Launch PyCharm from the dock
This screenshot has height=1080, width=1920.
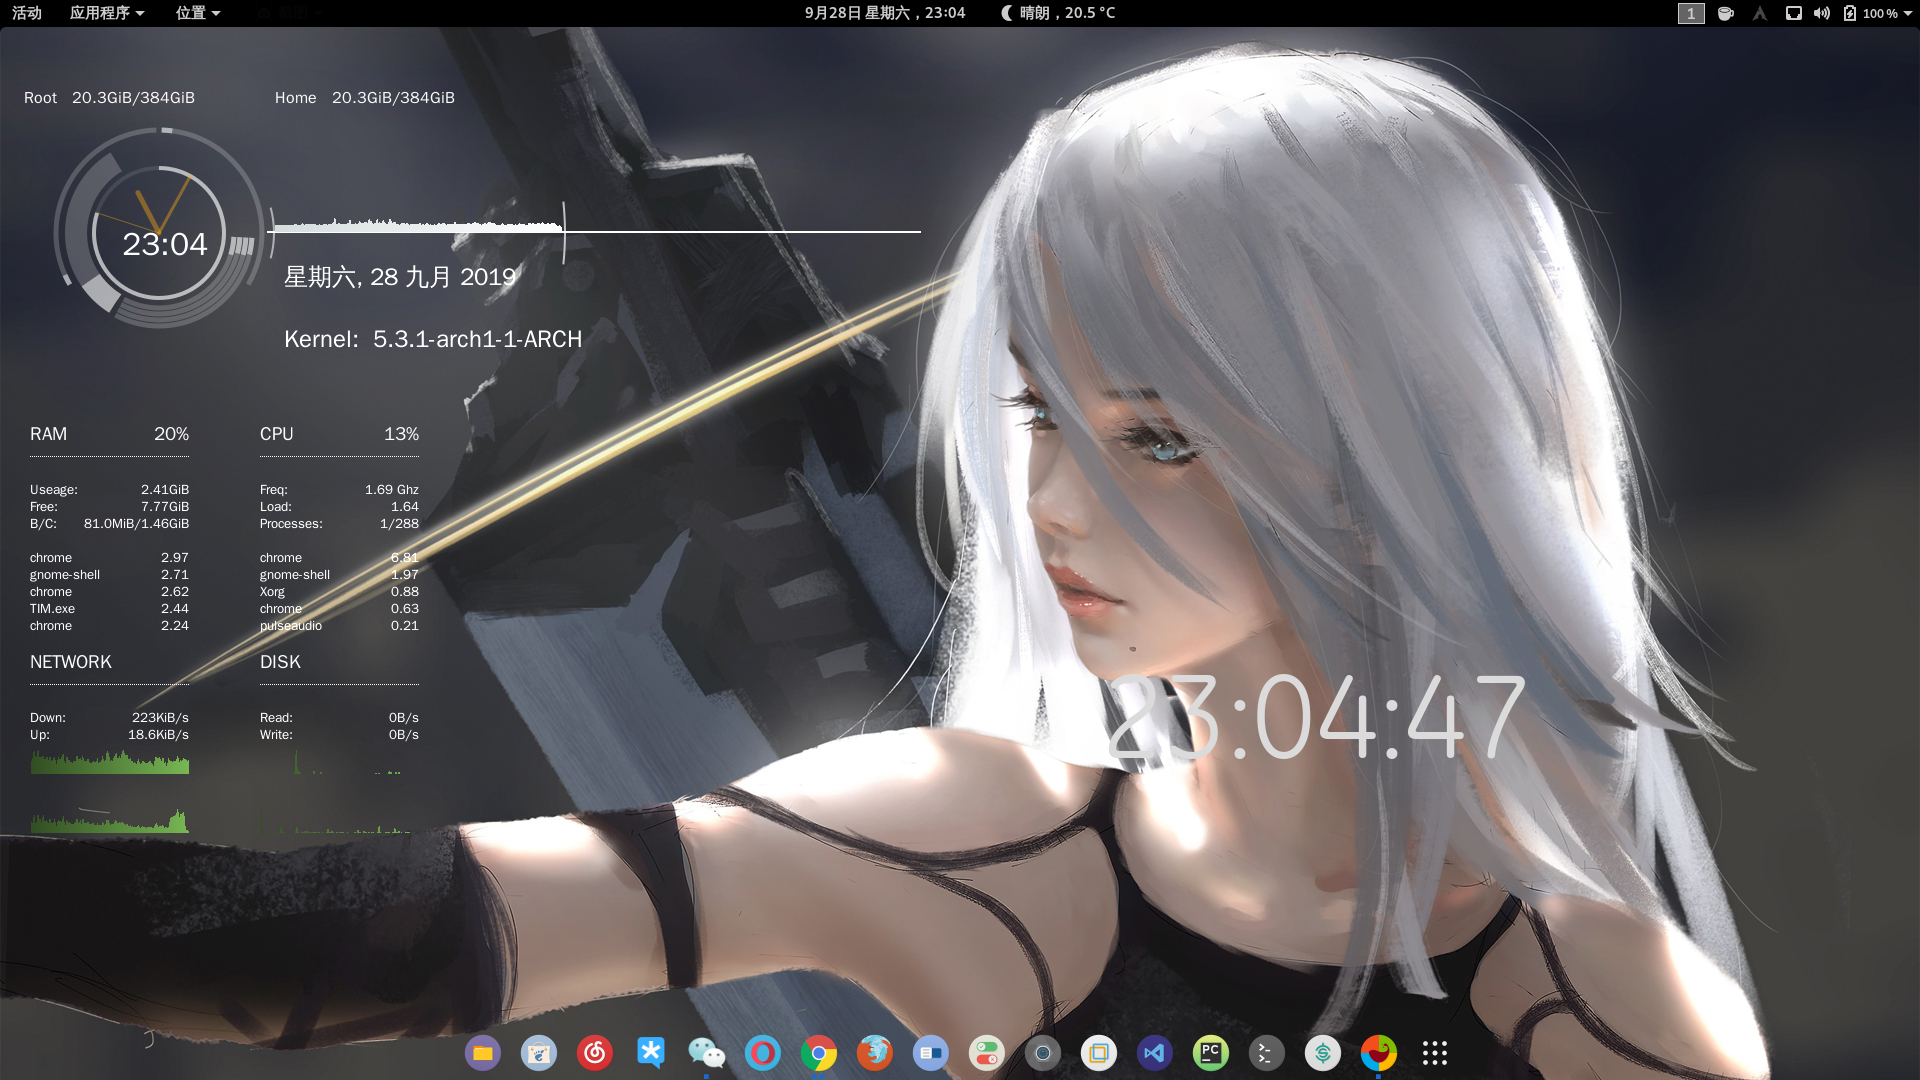click(x=1211, y=1053)
